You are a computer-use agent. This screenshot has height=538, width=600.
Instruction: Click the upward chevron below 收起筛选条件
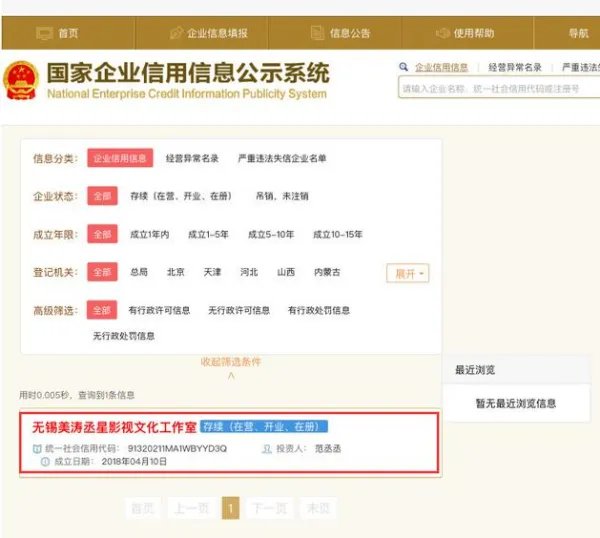tap(231, 375)
